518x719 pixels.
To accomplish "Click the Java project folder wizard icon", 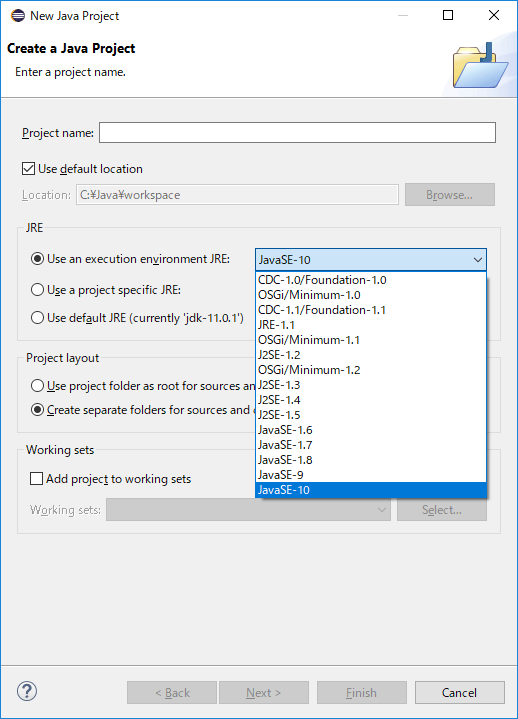I will 480,66.
